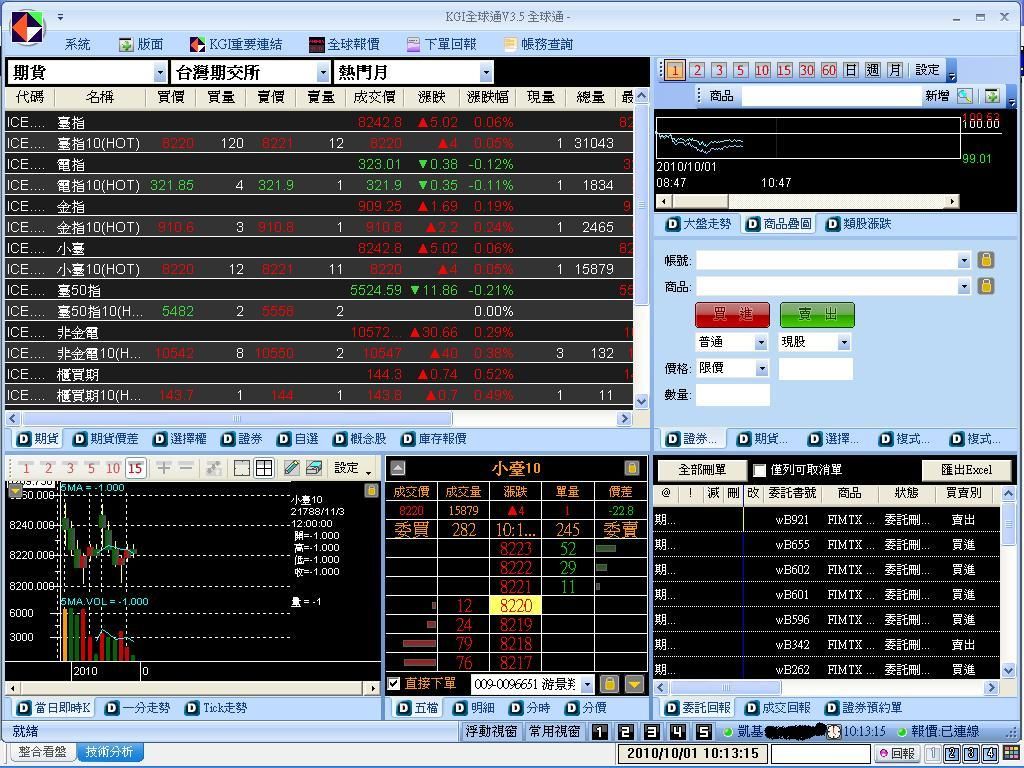Select the 30-minute interval in top-right chart toolbar
This screenshot has height=768, width=1024.
pyautogui.click(x=807, y=71)
